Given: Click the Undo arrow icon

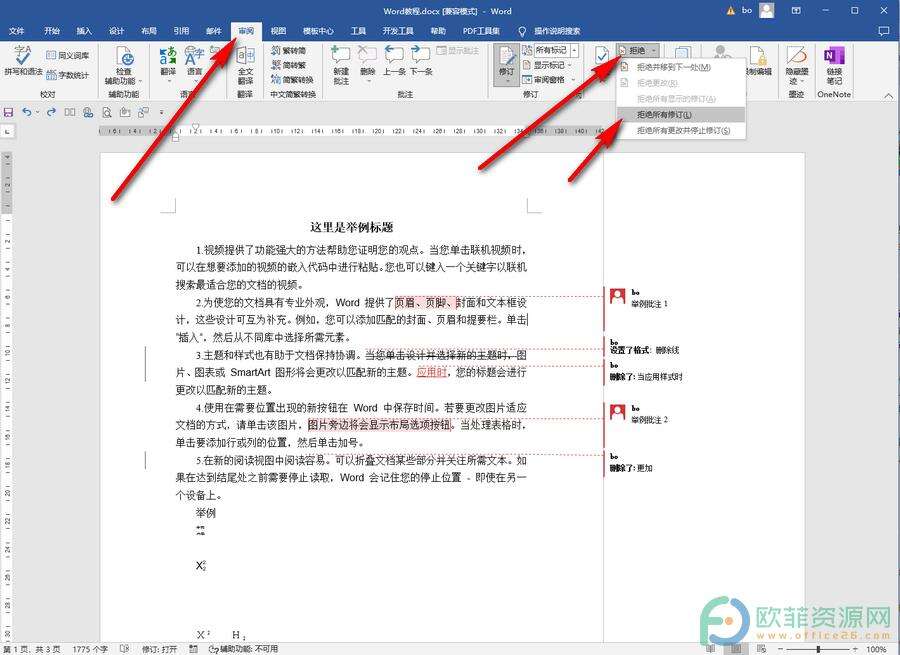Looking at the screenshot, I should 26,112.
